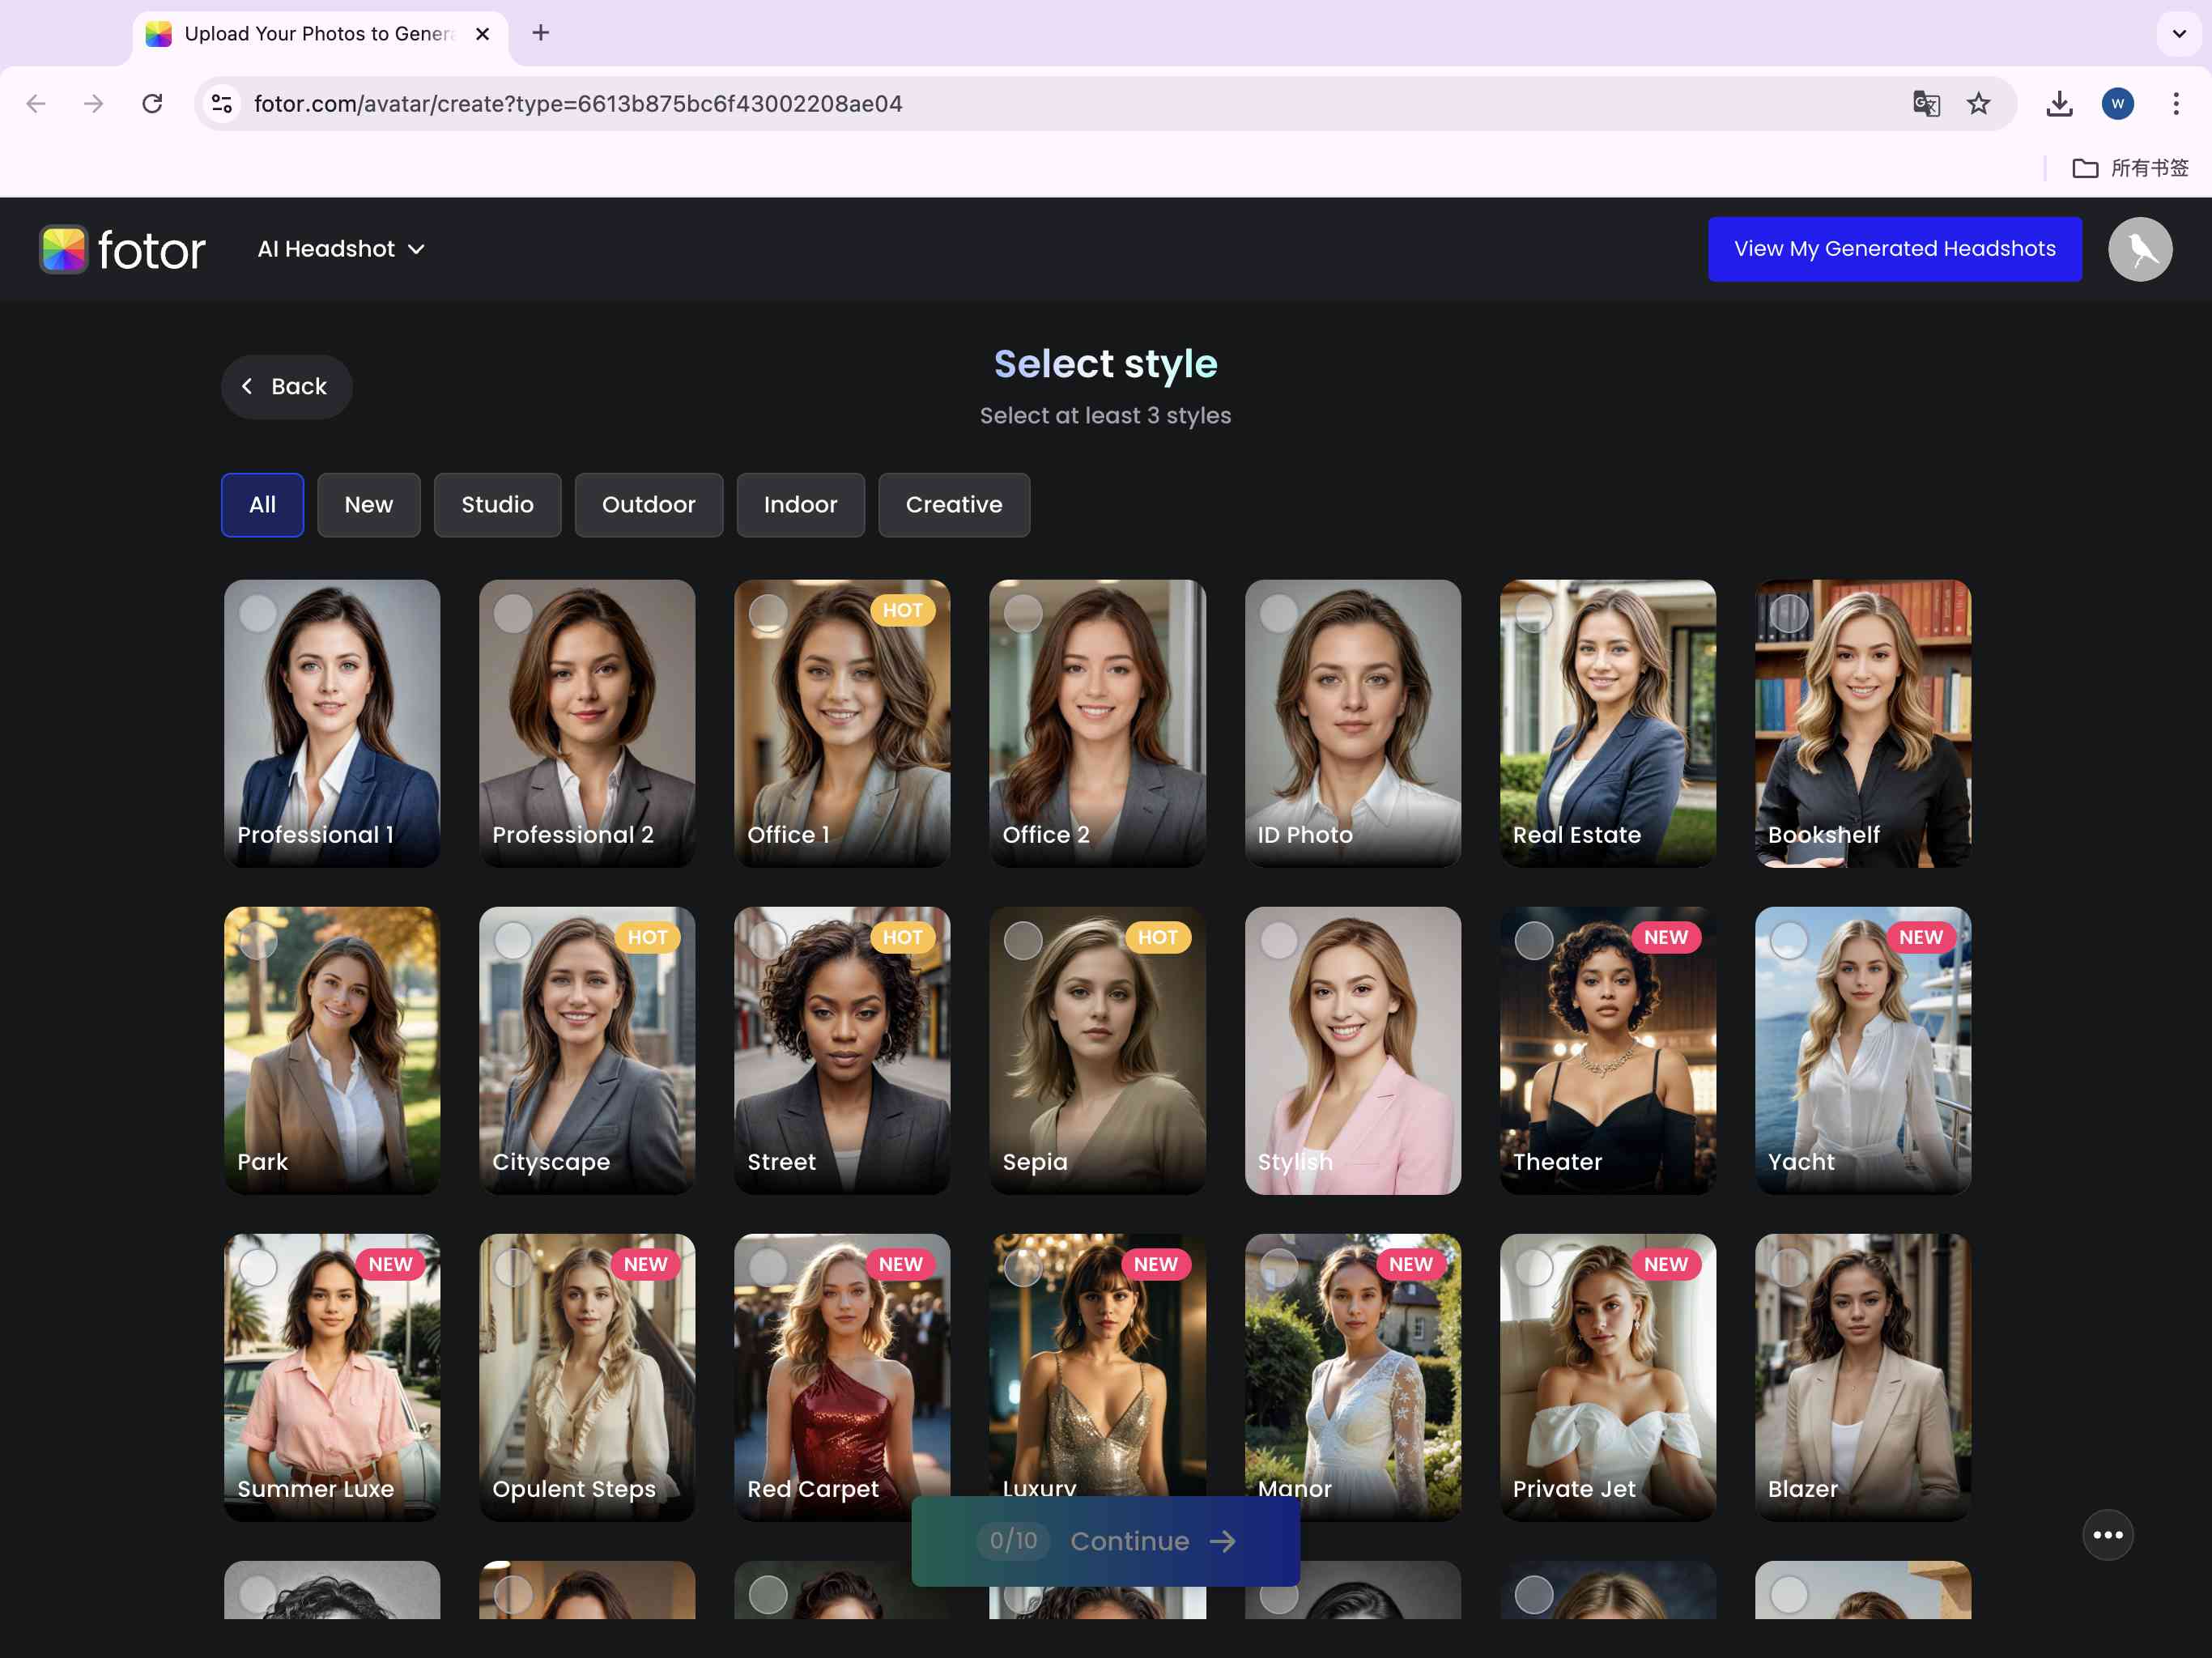This screenshot has width=2212, height=1658.
Task: Check the Theater style circle
Action: pos(1534,941)
